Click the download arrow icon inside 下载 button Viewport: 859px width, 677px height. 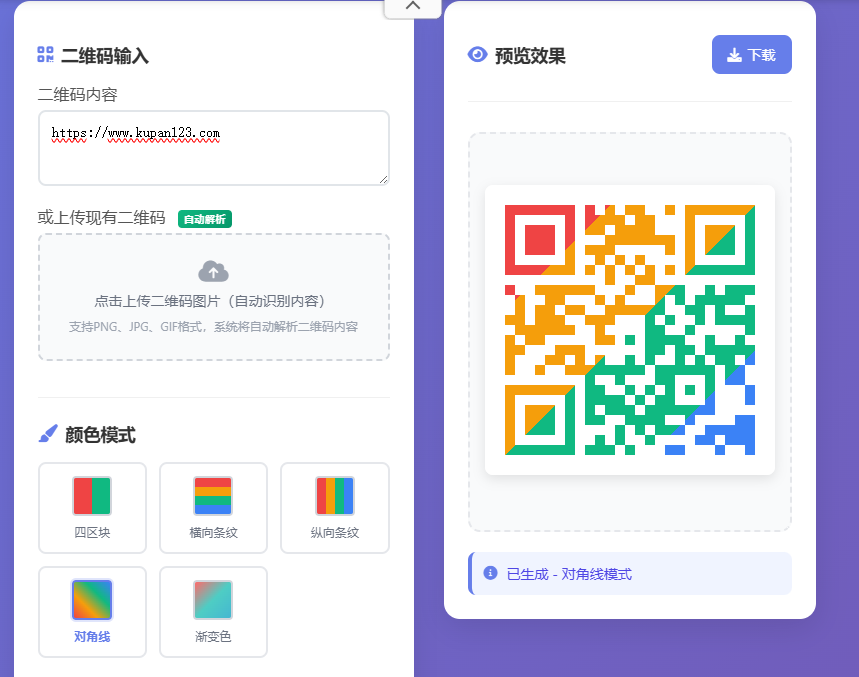[733, 54]
